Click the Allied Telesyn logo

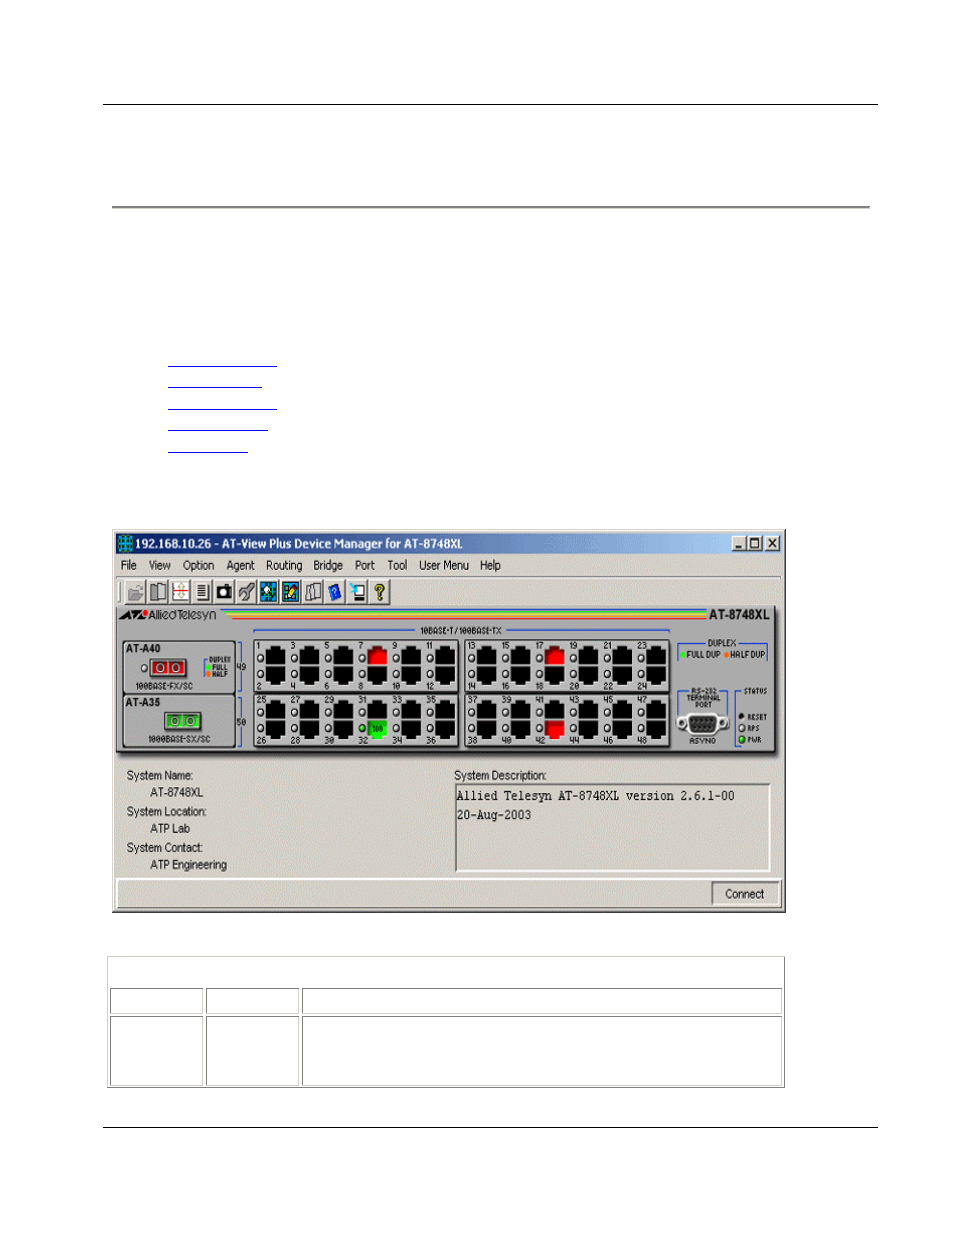pyautogui.click(x=168, y=615)
